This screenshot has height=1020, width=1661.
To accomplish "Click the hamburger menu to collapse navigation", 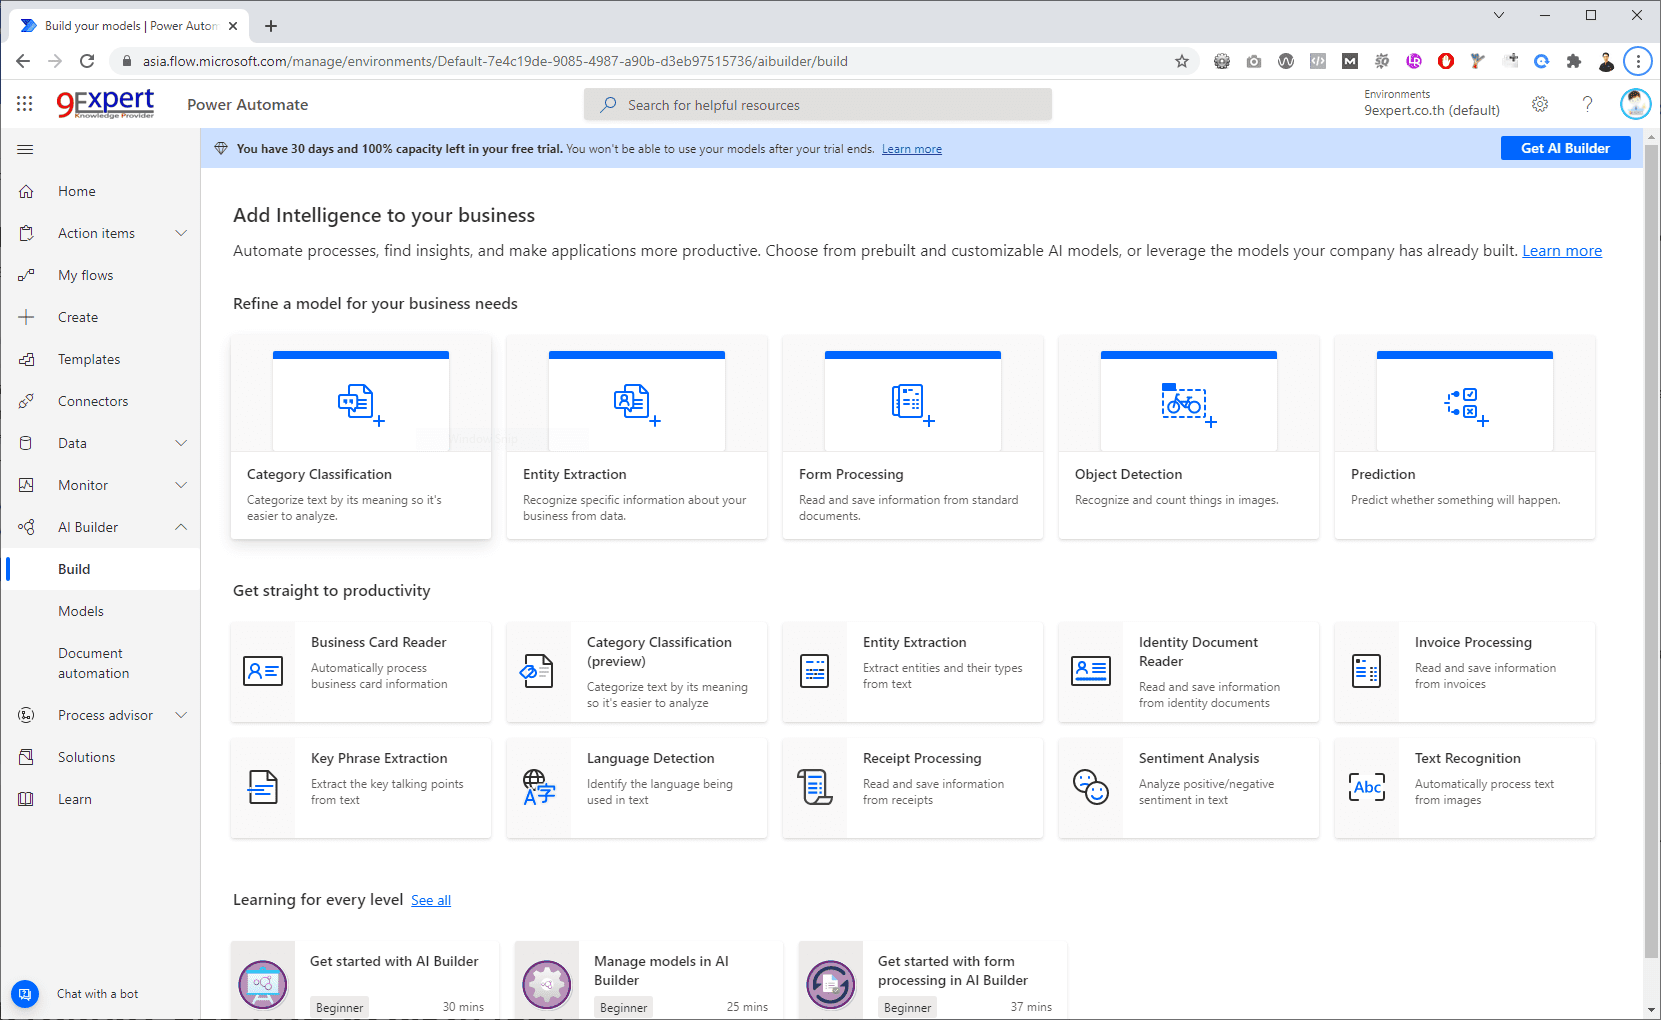I will (25, 149).
